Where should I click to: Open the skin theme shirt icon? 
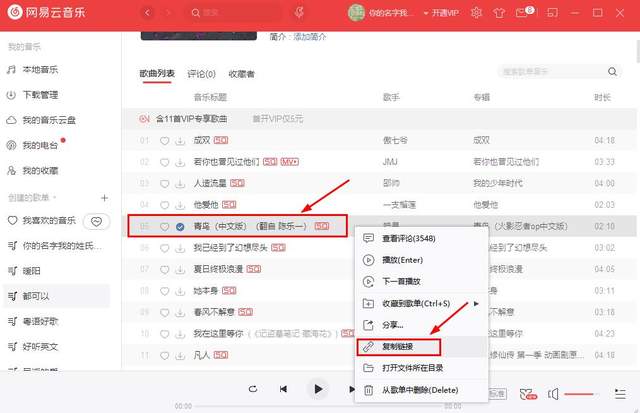pyautogui.click(x=499, y=13)
